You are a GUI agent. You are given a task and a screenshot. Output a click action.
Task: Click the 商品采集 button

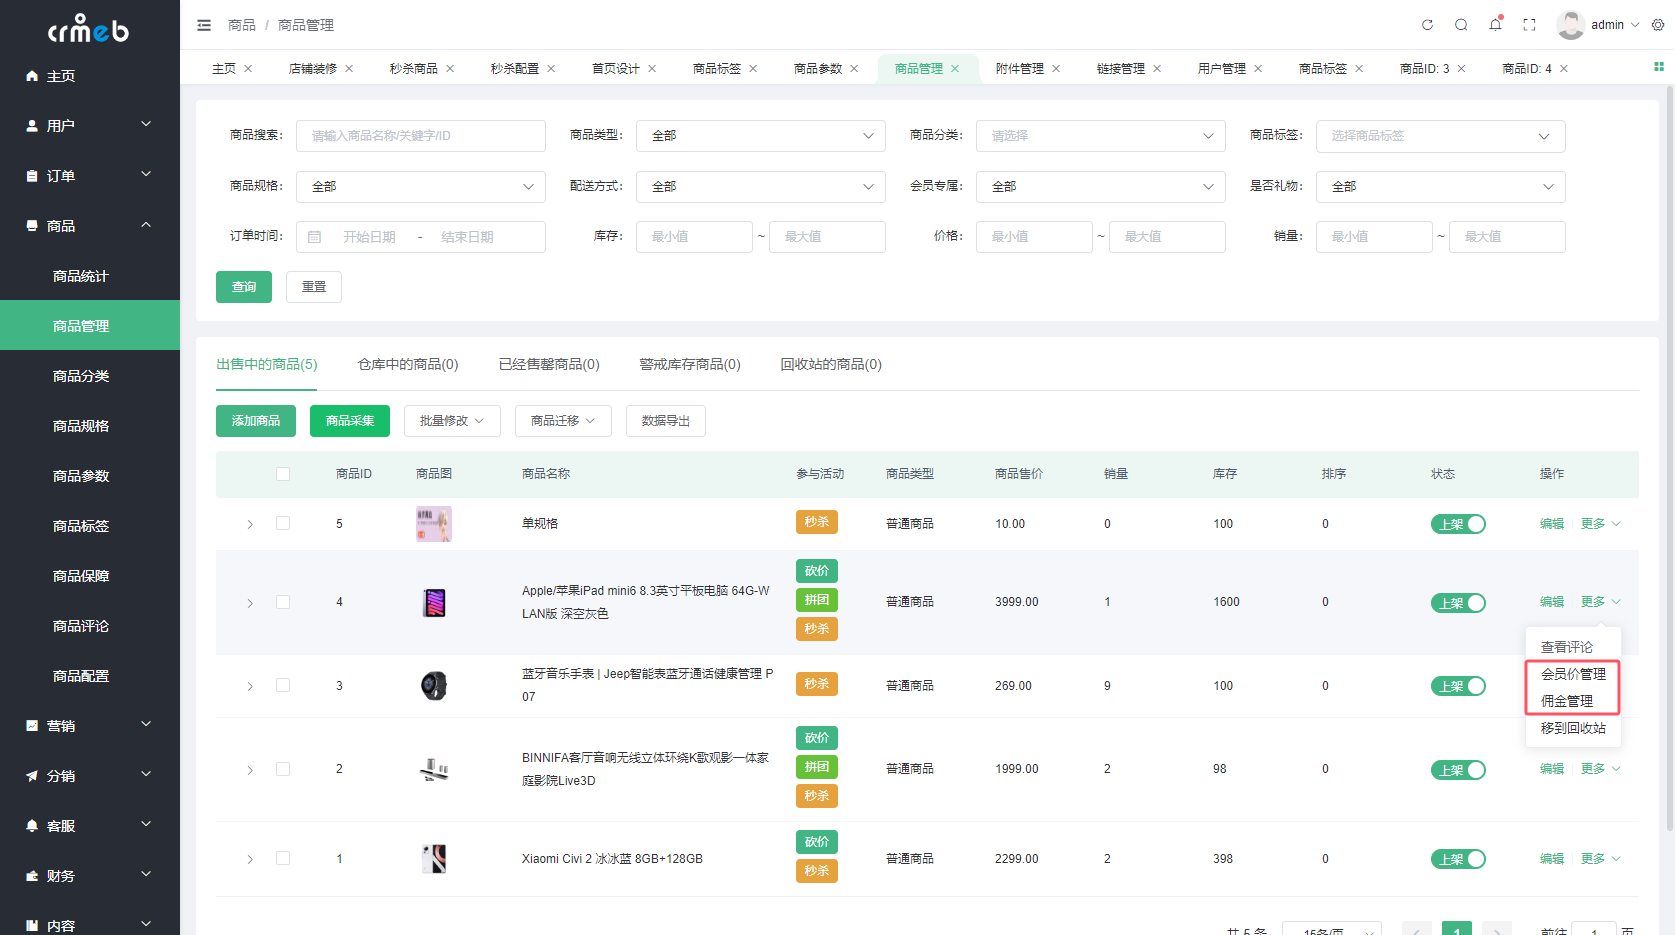tap(350, 421)
